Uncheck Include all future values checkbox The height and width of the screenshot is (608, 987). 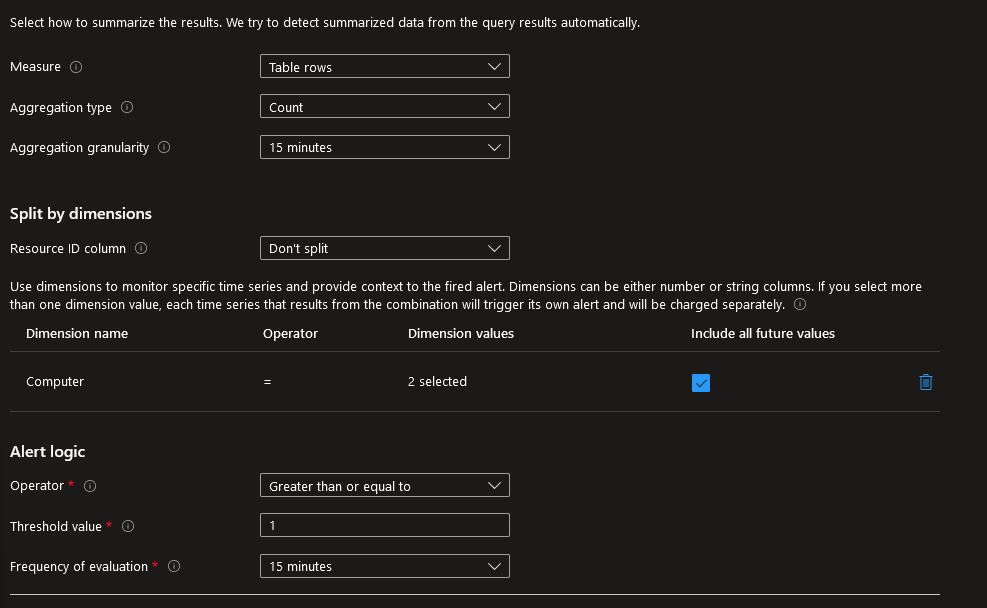tap(701, 382)
